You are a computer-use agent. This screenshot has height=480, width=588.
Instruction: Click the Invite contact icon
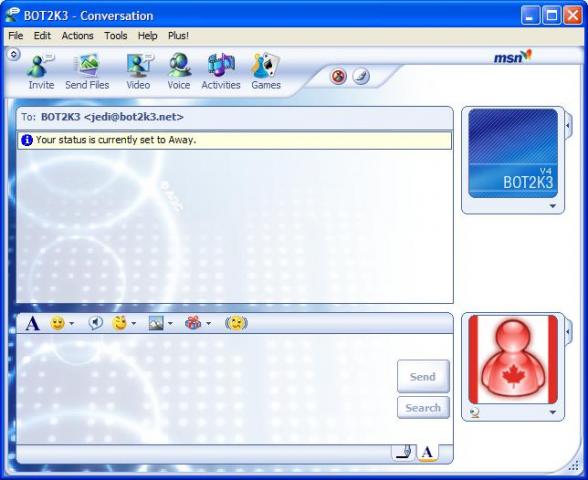pos(40,71)
